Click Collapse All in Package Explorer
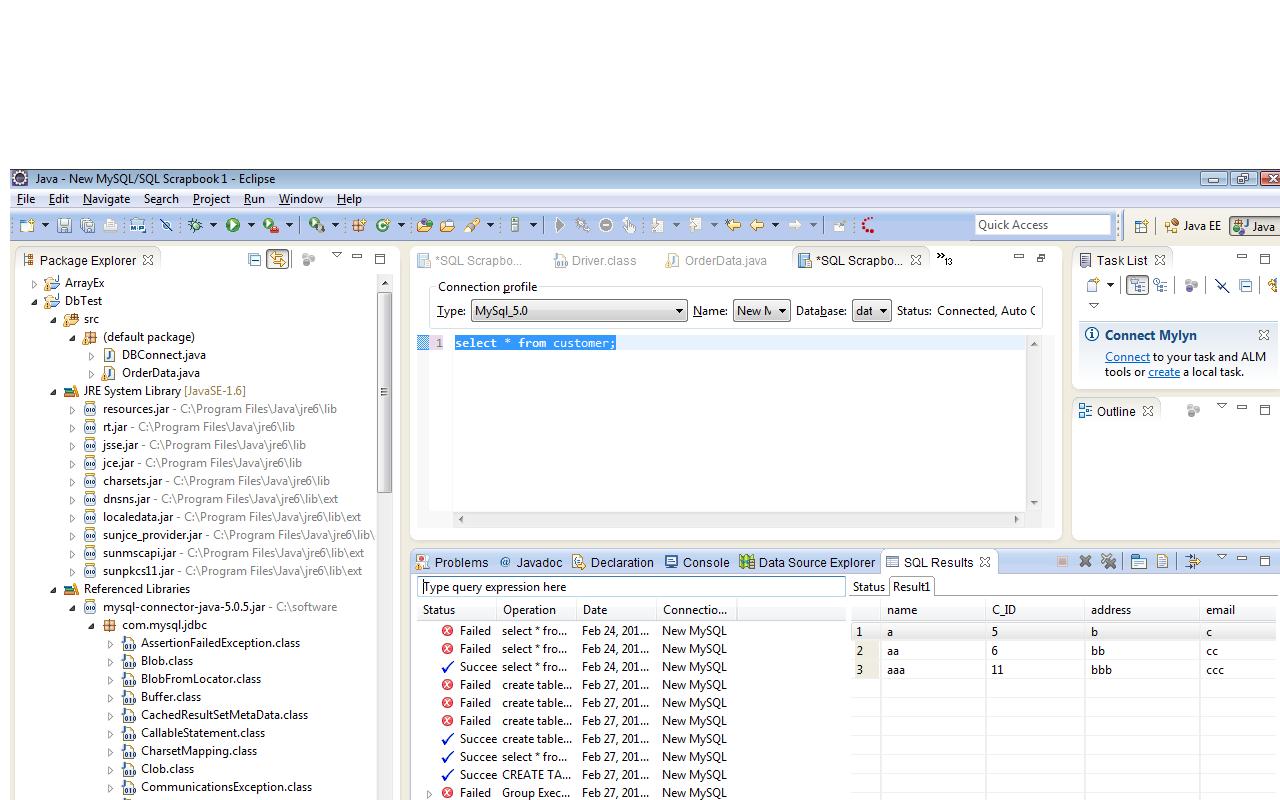Screen dimensions: 1280x800 254,260
